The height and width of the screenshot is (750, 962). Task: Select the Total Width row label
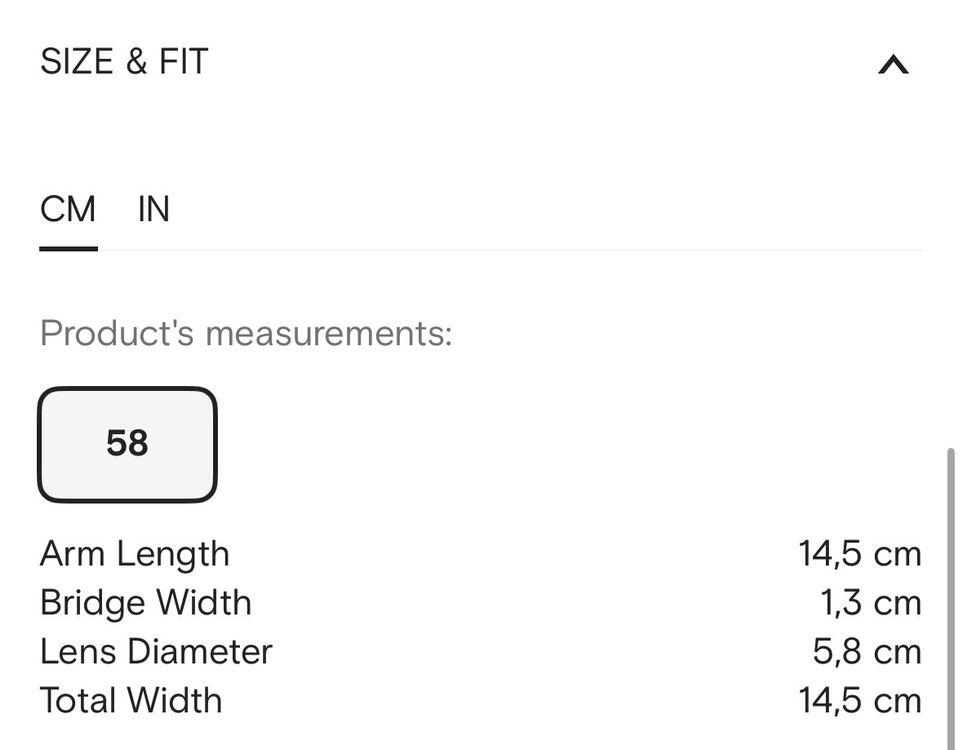[131, 700]
